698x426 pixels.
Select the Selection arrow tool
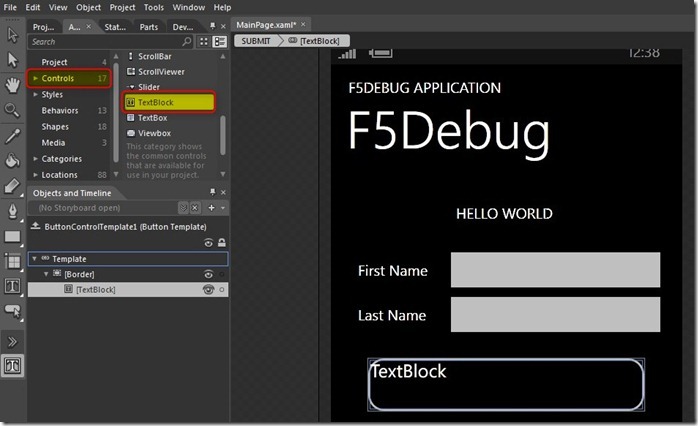12,35
